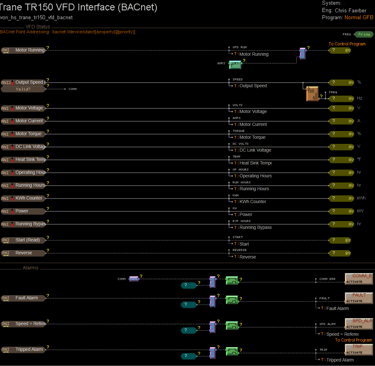The width and height of the screenshot is (375, 366).
Task: Click the purple logic gate in Tripped Alarm row
Action: [213, 353]
